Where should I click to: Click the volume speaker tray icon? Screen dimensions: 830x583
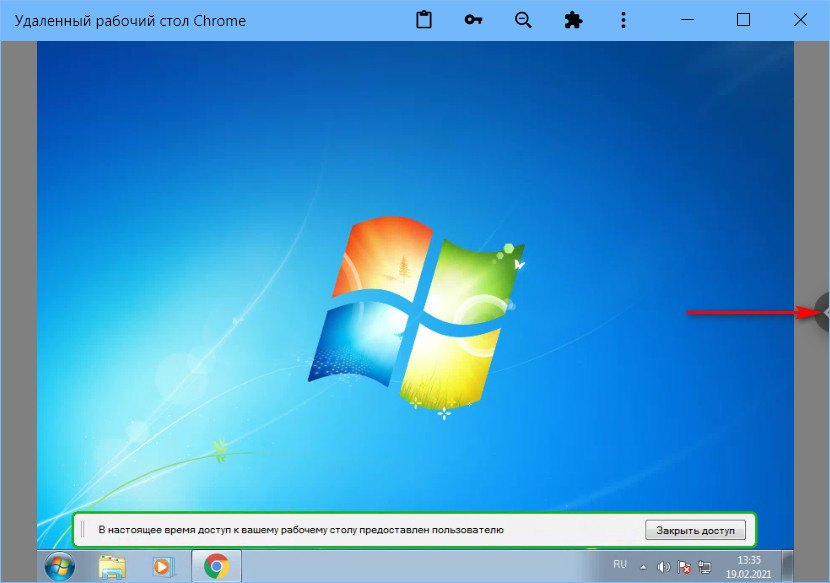[663, 567]
